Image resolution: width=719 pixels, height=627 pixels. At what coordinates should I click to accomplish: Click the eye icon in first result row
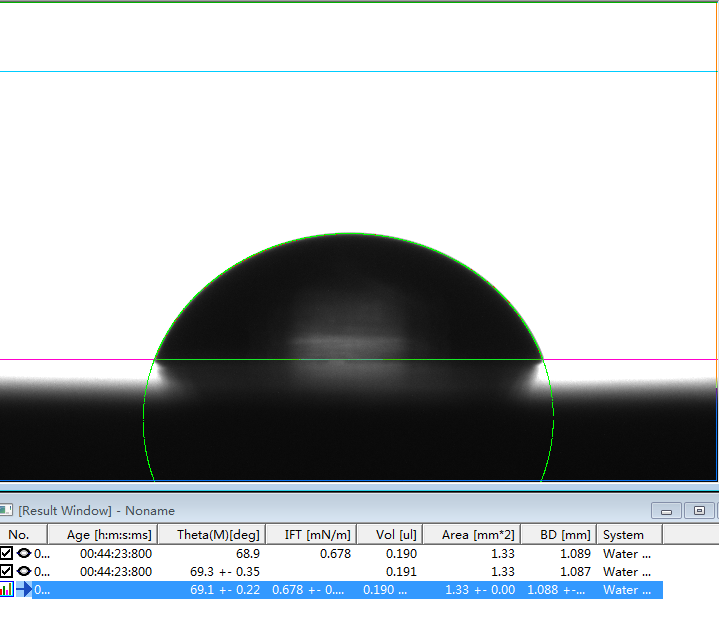[x=24, y=553]
